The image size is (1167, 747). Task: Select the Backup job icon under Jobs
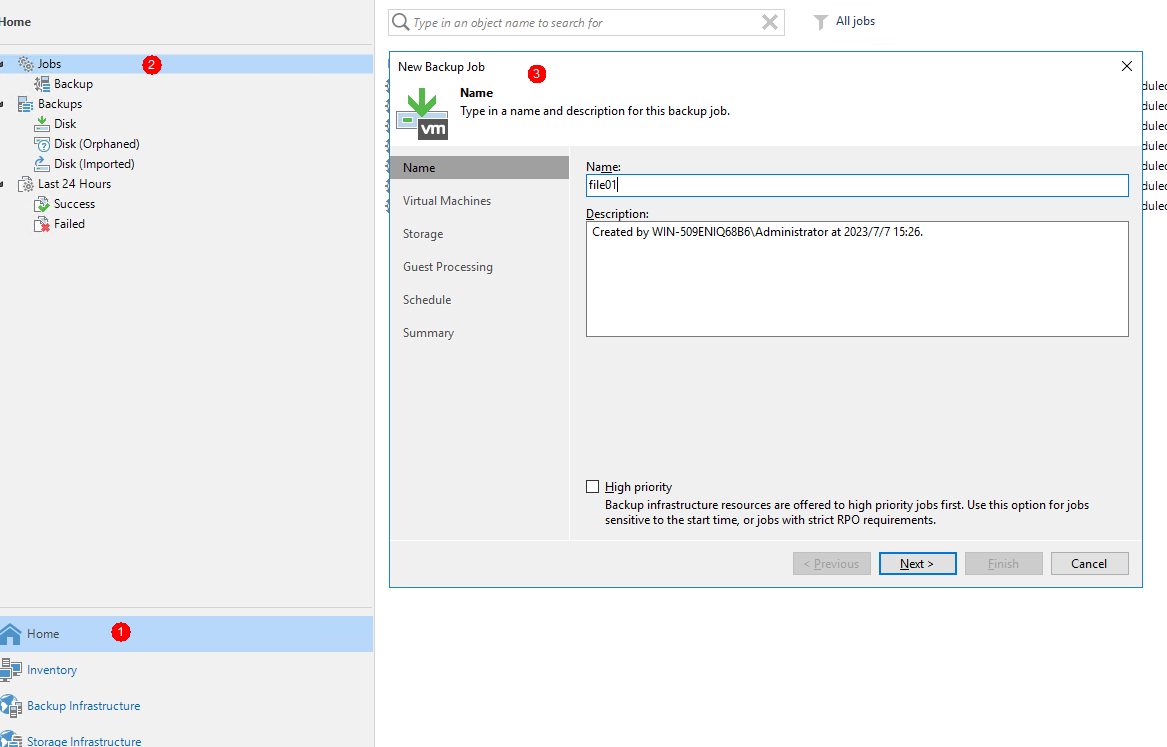(42, 84)
